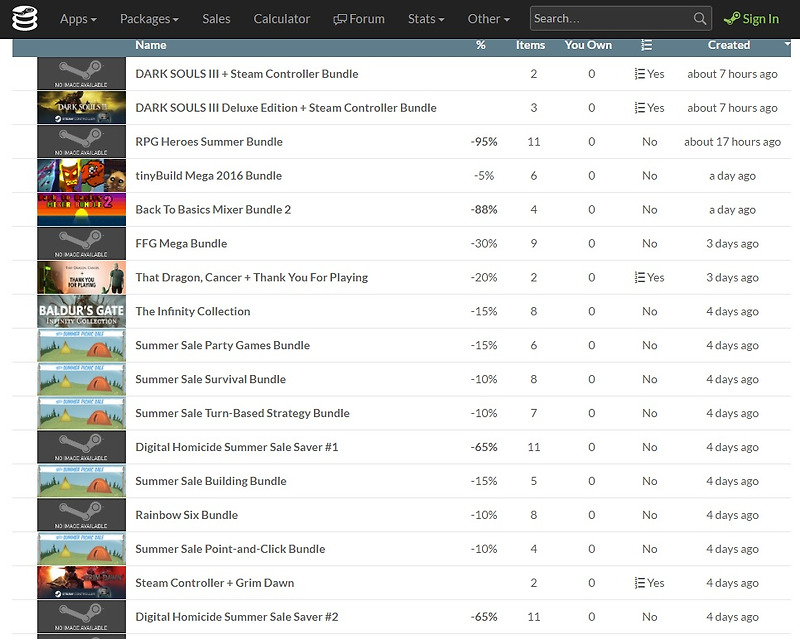Open Summer Sale Party Games Bundle
The width and height of the screenshot is (800, 639).
(222, 345)
